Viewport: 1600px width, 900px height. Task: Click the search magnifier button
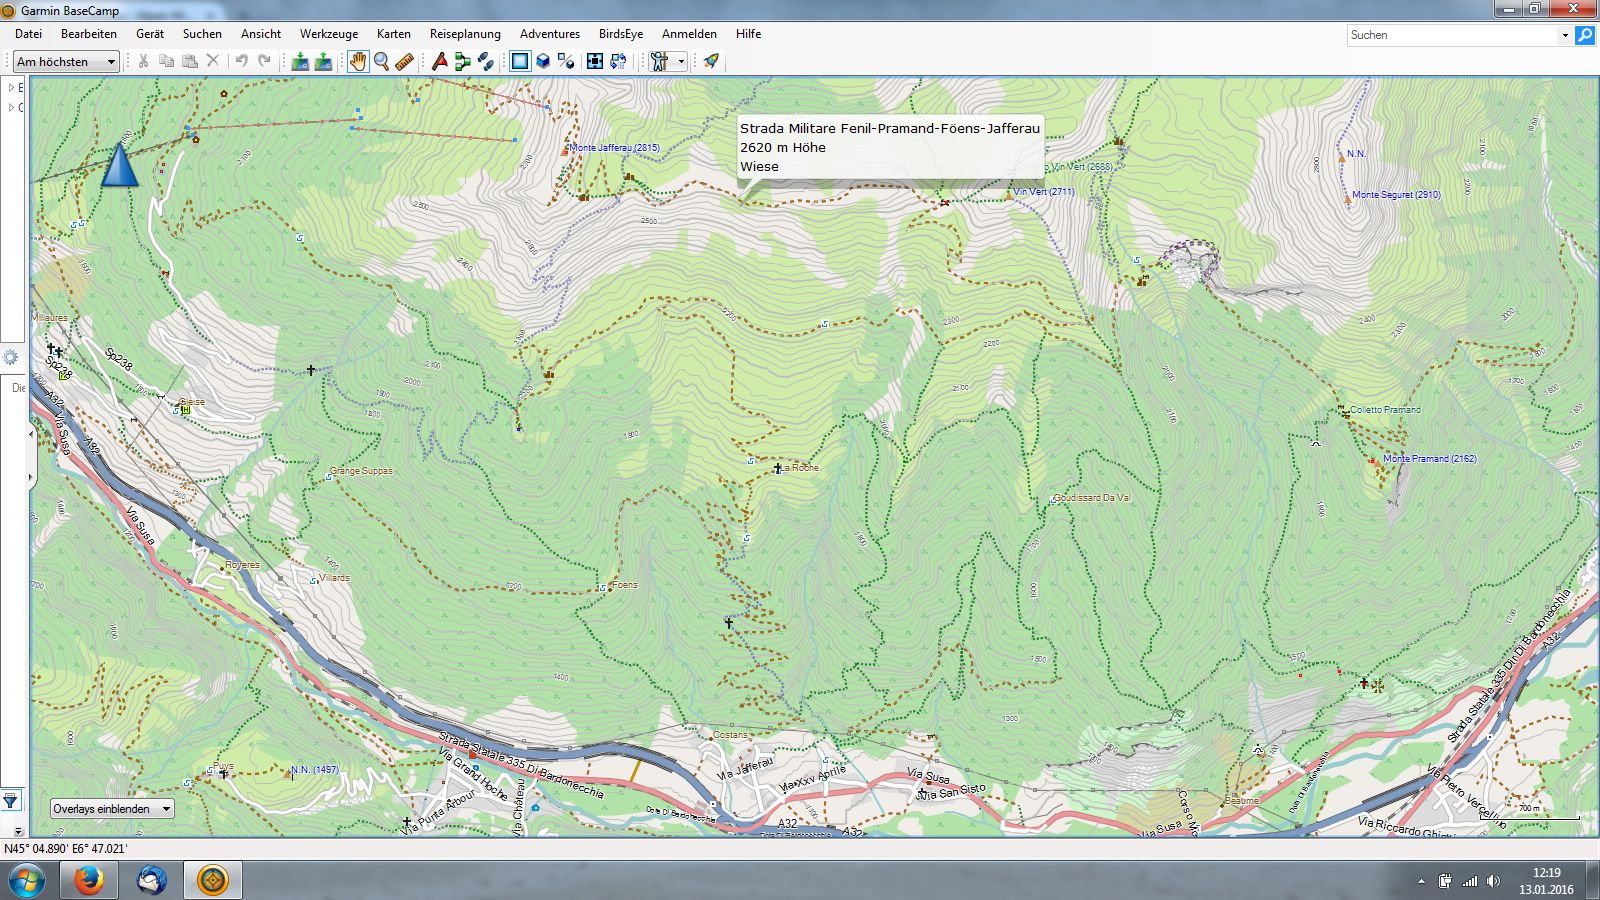tap(1585, 35)
